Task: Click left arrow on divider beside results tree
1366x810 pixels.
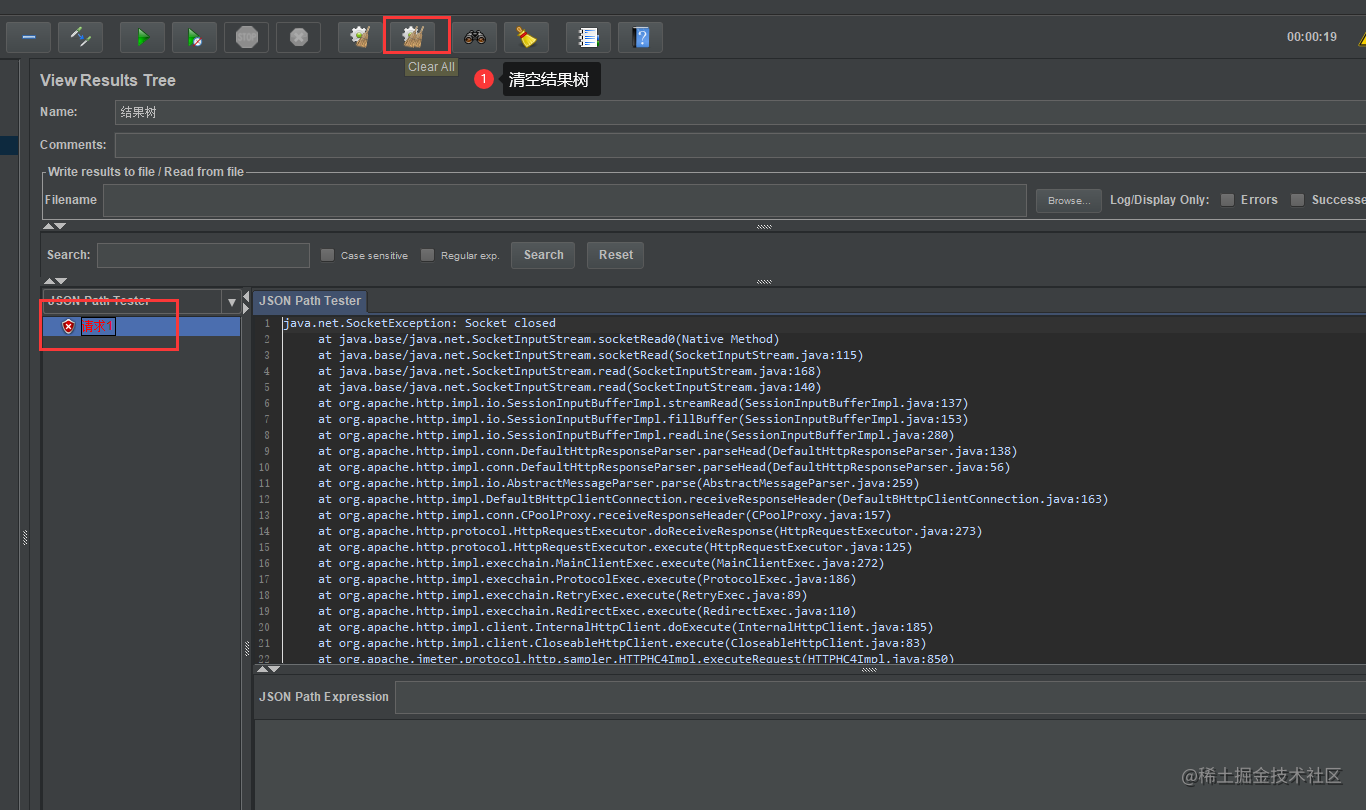Action: [247, 296]
